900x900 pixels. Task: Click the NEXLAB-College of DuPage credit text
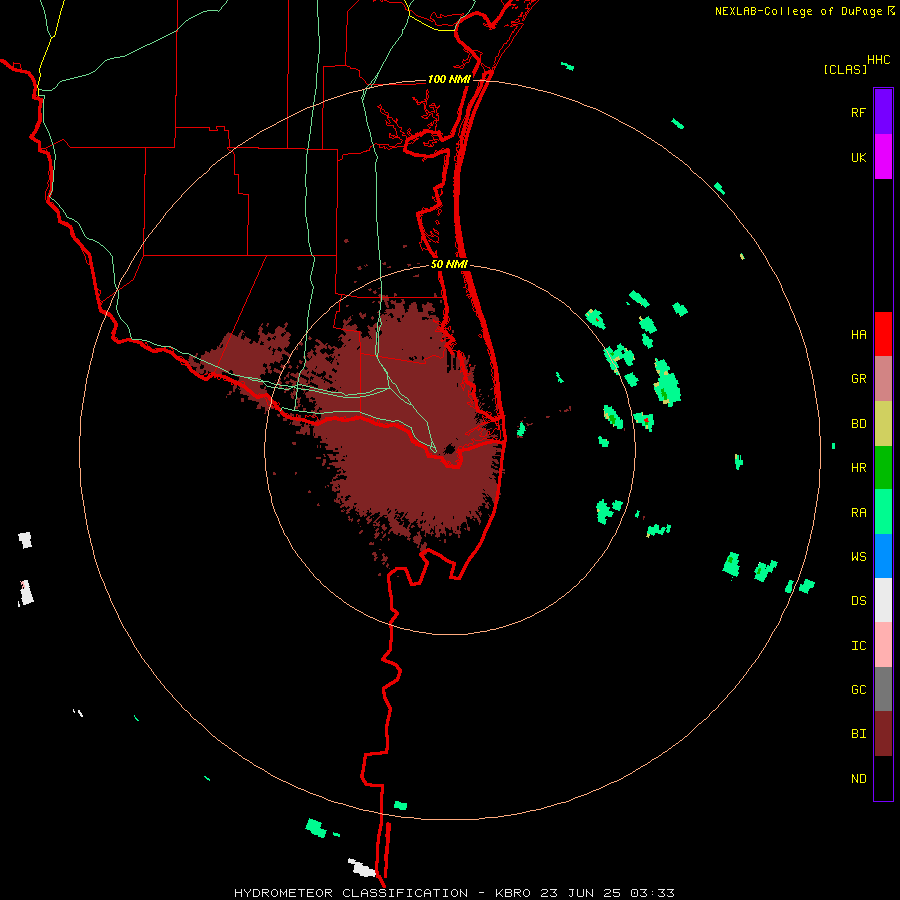798,11
